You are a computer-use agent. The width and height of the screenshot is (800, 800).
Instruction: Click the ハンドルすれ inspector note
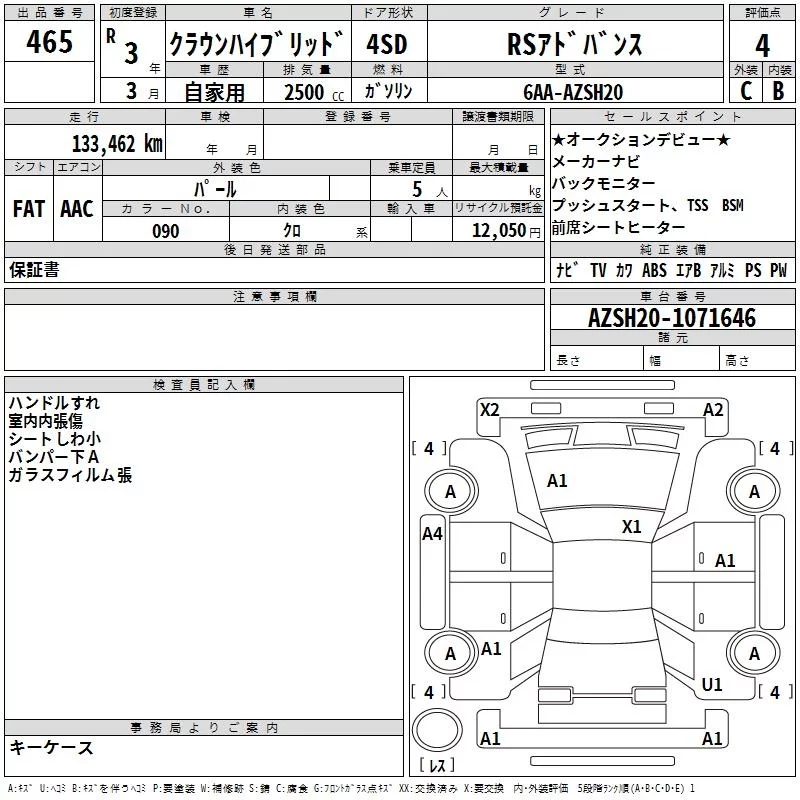[x=54, y=403]
